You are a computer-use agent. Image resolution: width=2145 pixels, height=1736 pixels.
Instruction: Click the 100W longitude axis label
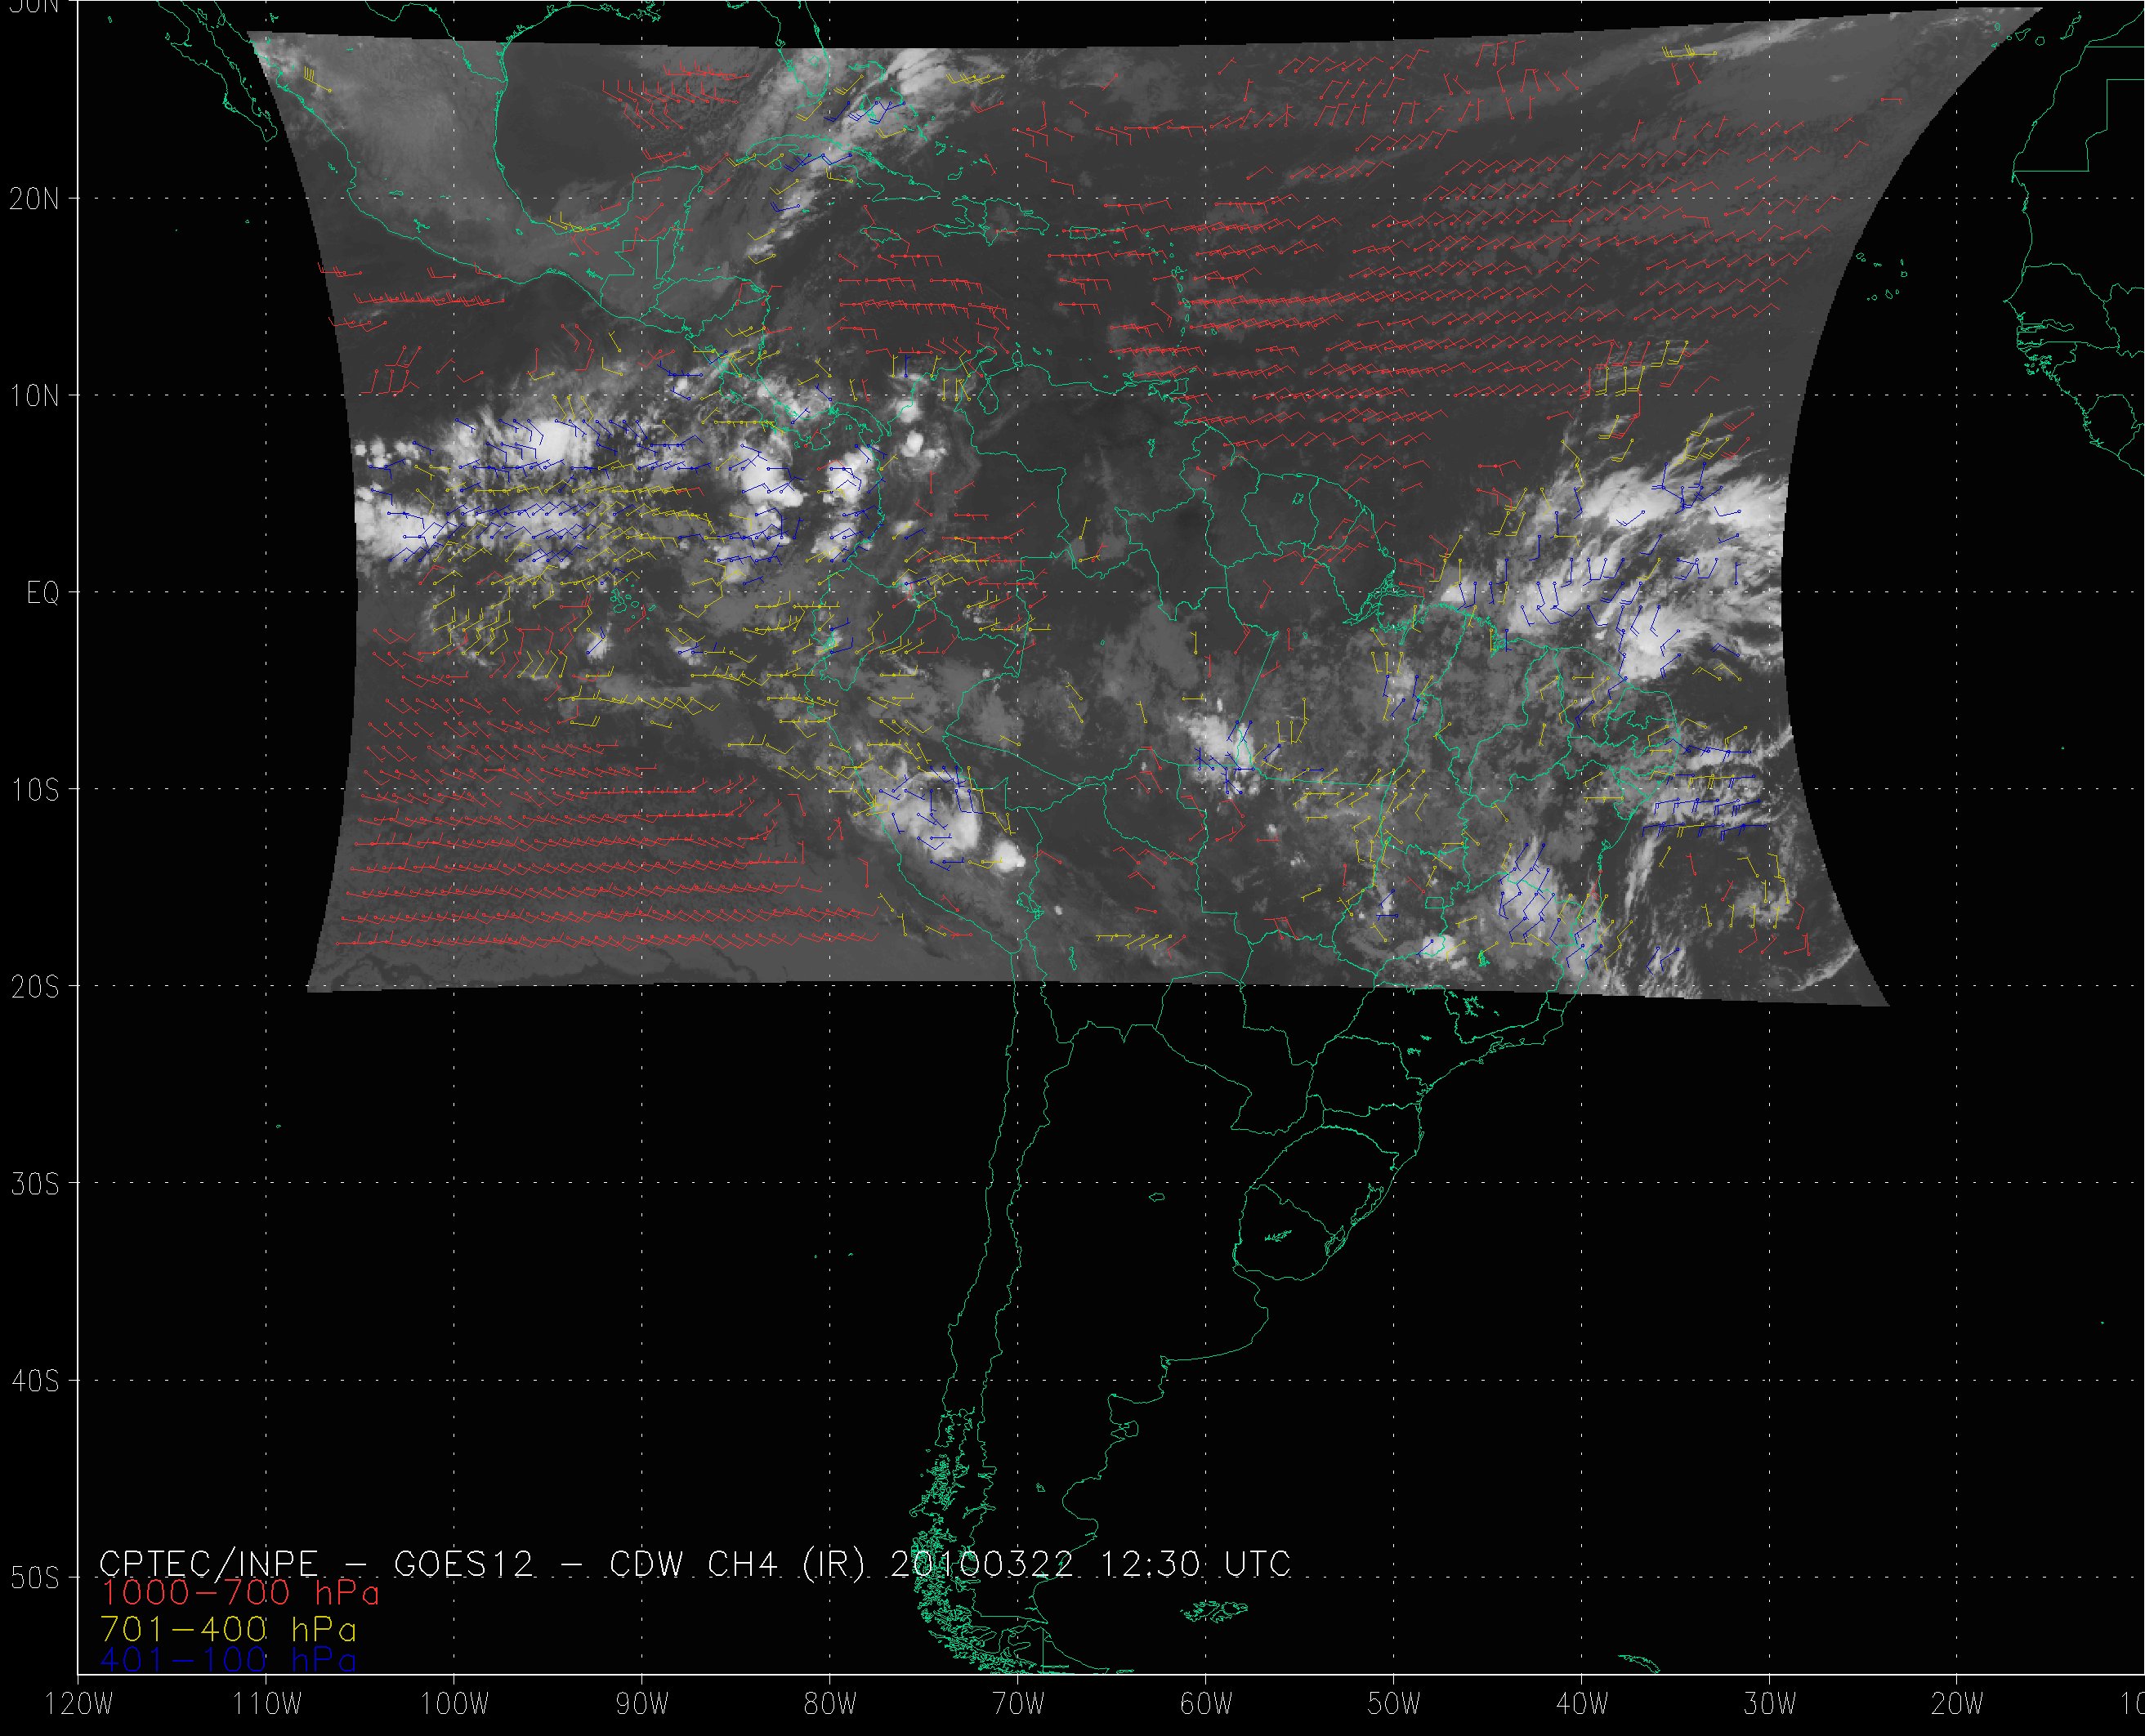pyautogui.click(x=455, y=1705)
